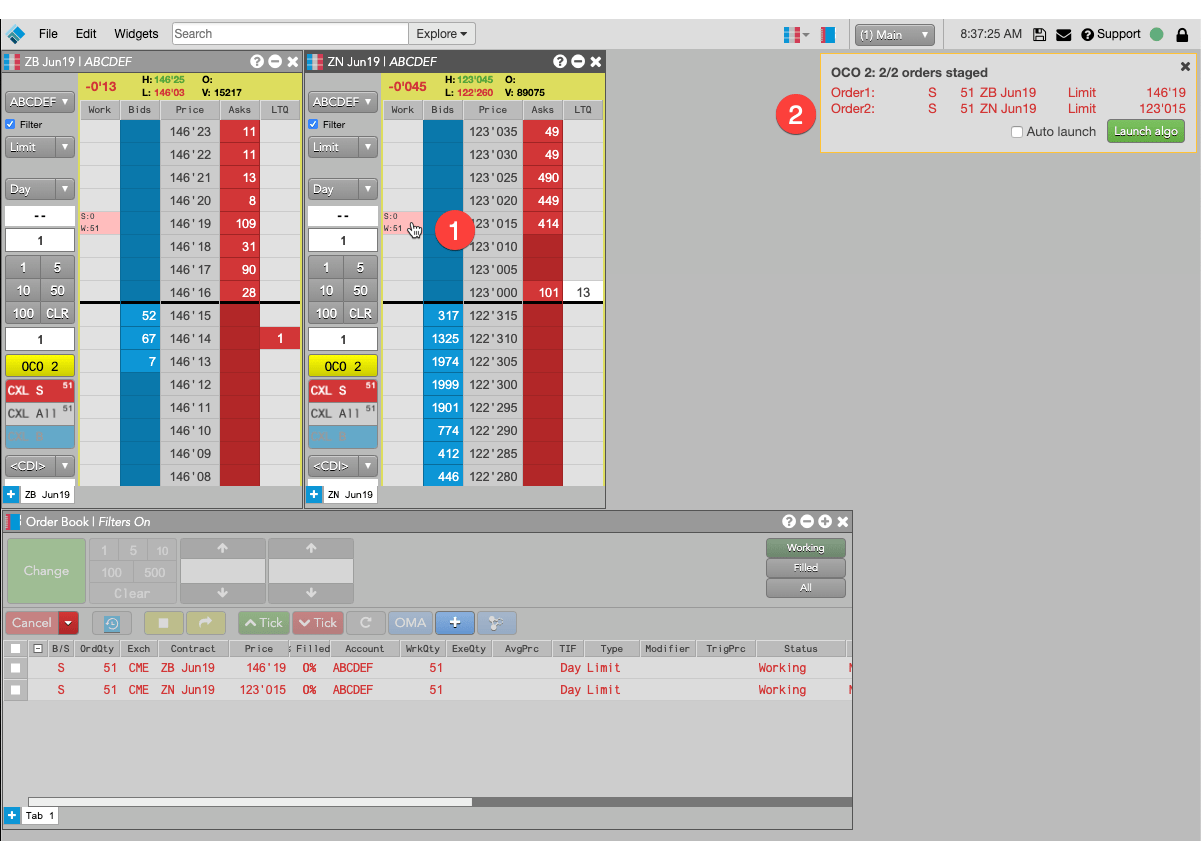Viewport: 1201px width, 858px height.
Task: Click the algo tree icon button in Order Book
Action: coord(497,622)
